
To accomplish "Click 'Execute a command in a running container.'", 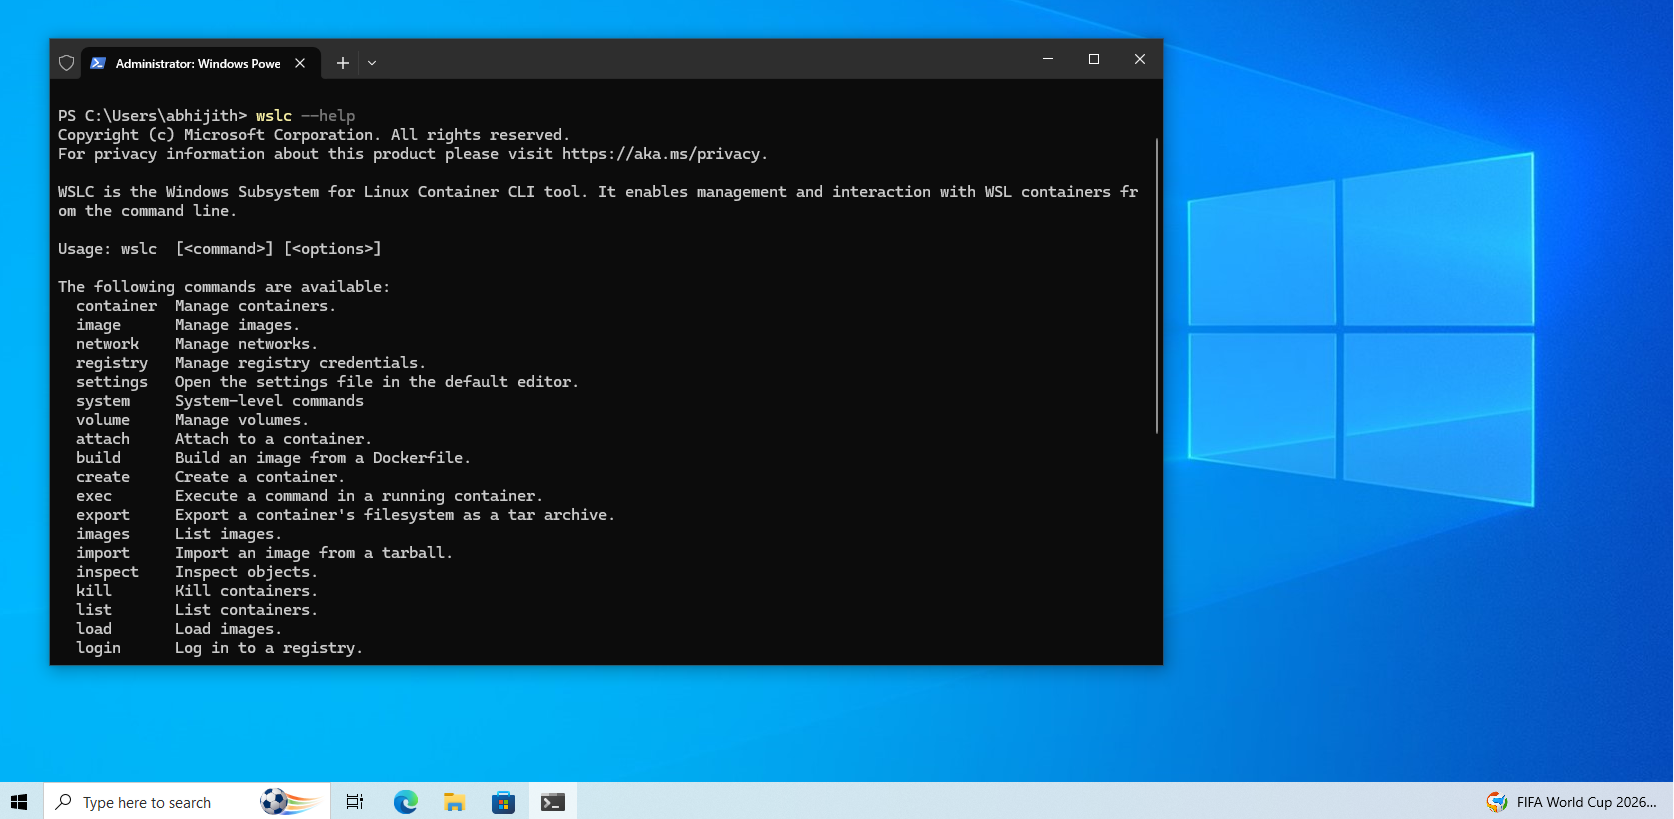I will pyautogui.click(x=359, y=496).
